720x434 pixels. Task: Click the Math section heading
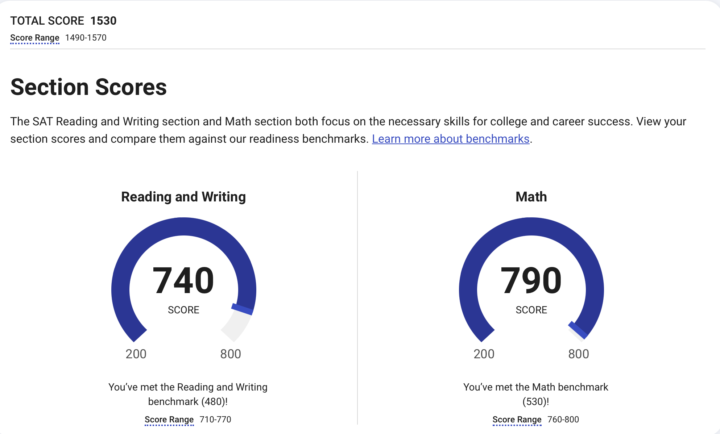coord(531,197)
